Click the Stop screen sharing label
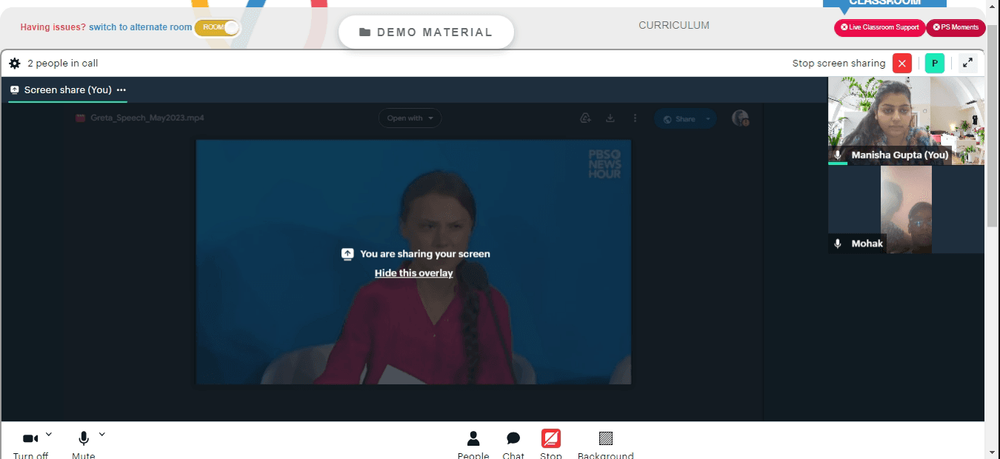 tap(839, 63)
